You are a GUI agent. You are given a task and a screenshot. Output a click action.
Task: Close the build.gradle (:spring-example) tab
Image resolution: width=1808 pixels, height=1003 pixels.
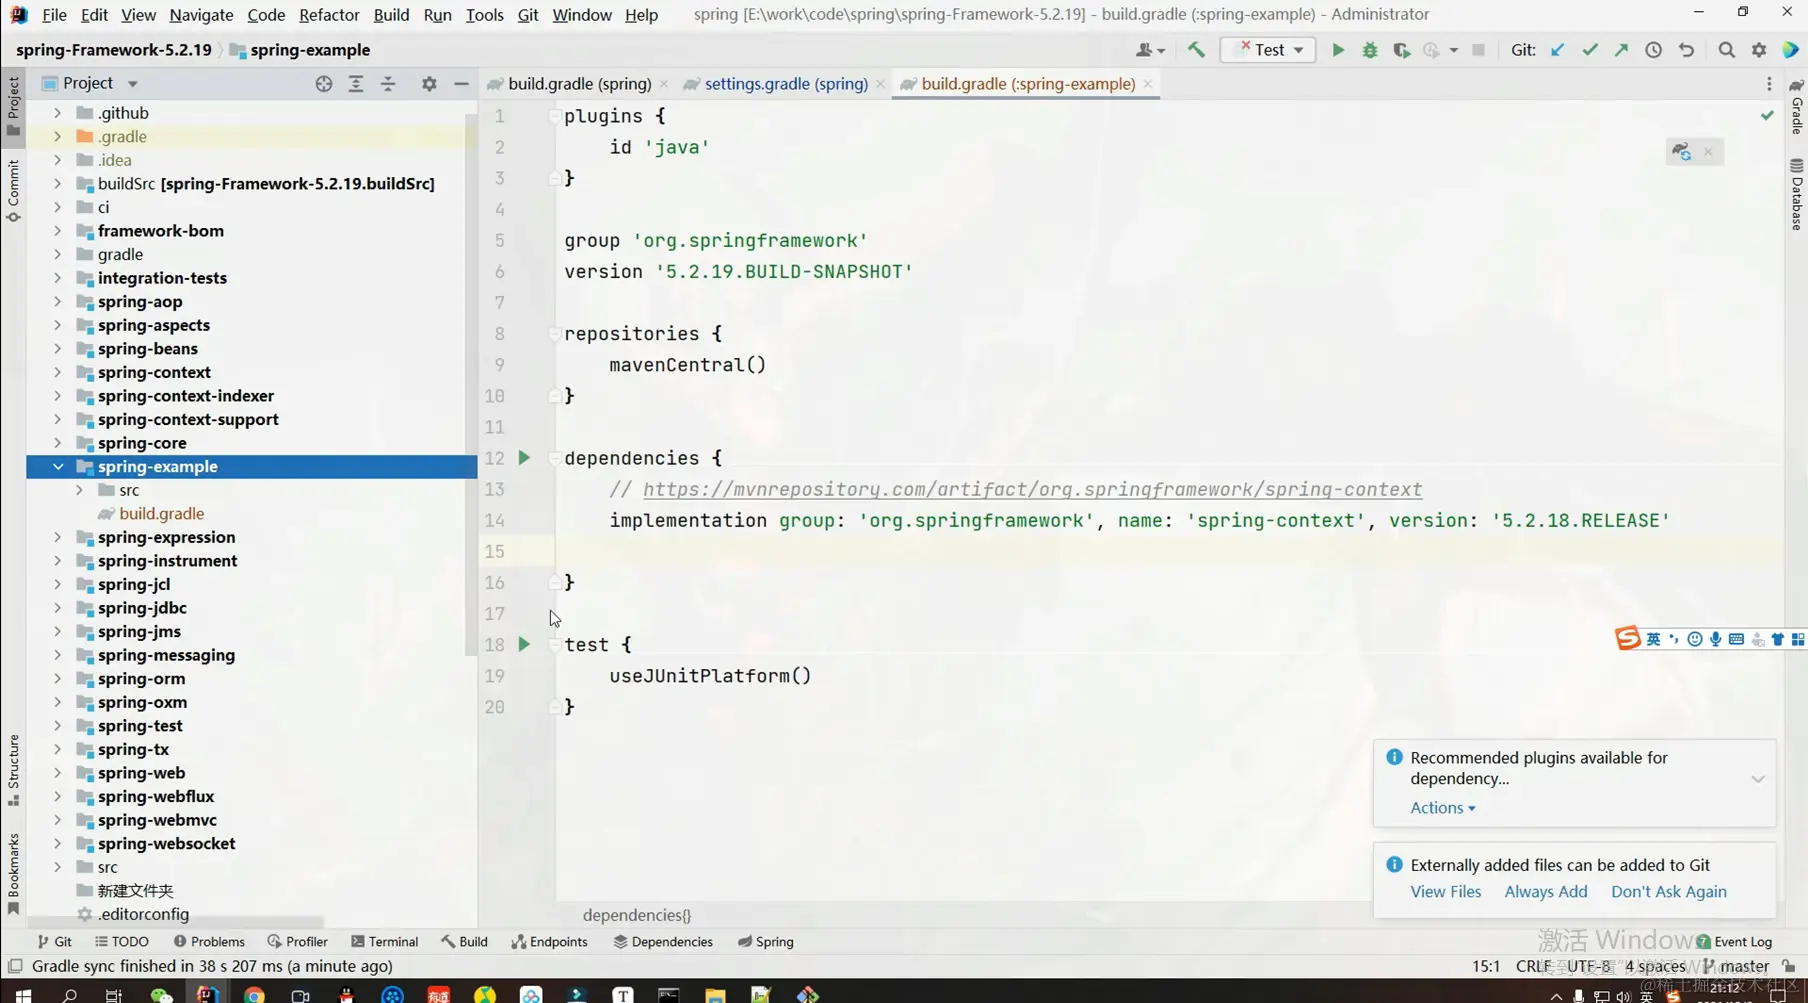tap(1148, 84)
